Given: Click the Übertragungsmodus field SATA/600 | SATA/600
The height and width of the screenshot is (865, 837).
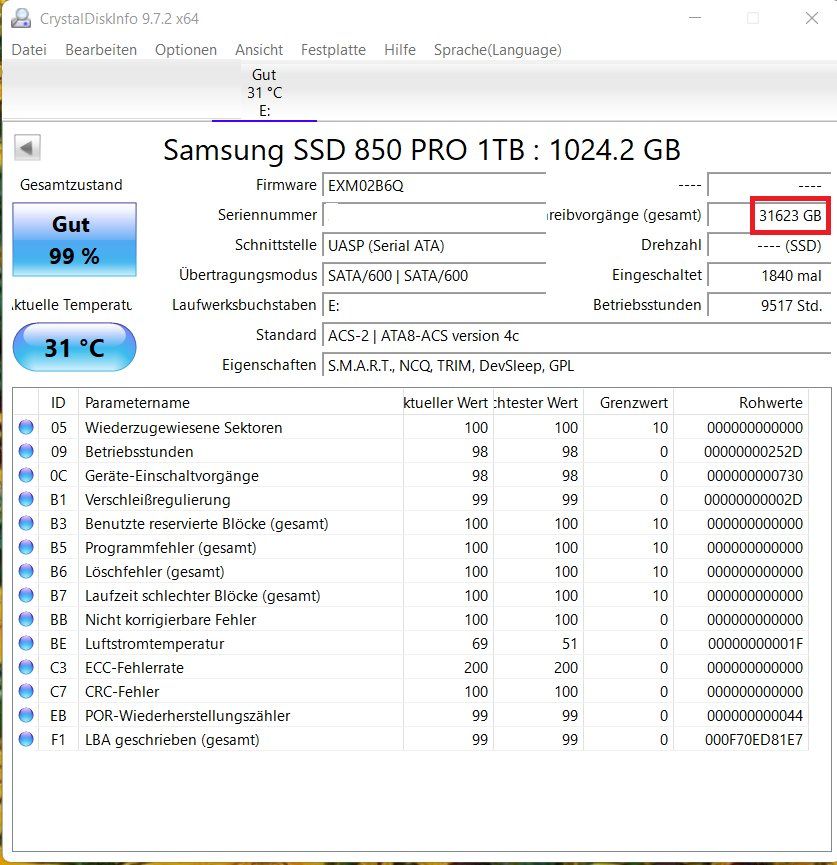Looking at the screenshot, I should click(x=434, y=275).
